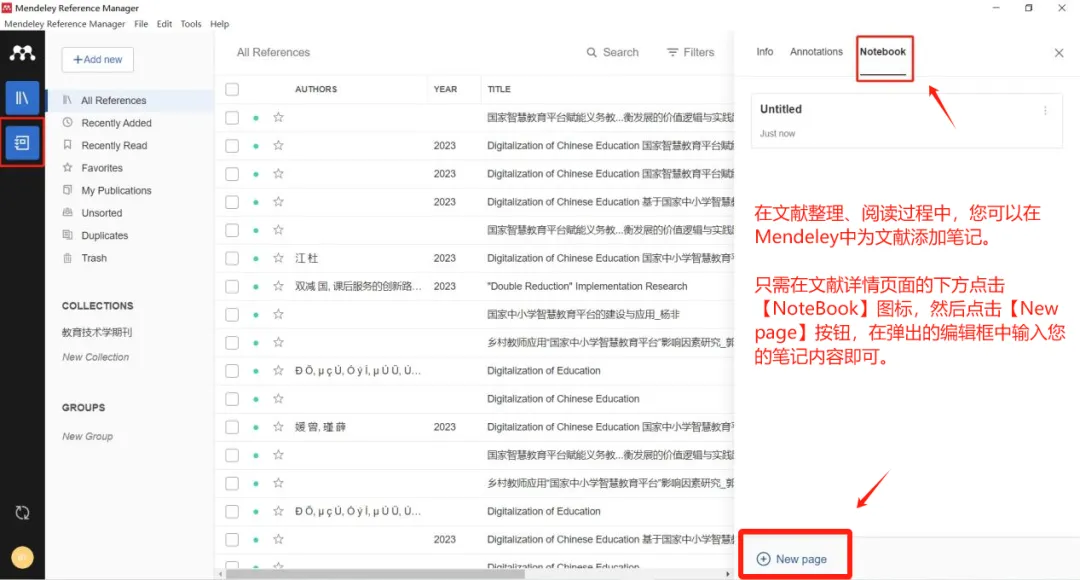
Task: Click the author cell 江 杜
Action: 307,258
